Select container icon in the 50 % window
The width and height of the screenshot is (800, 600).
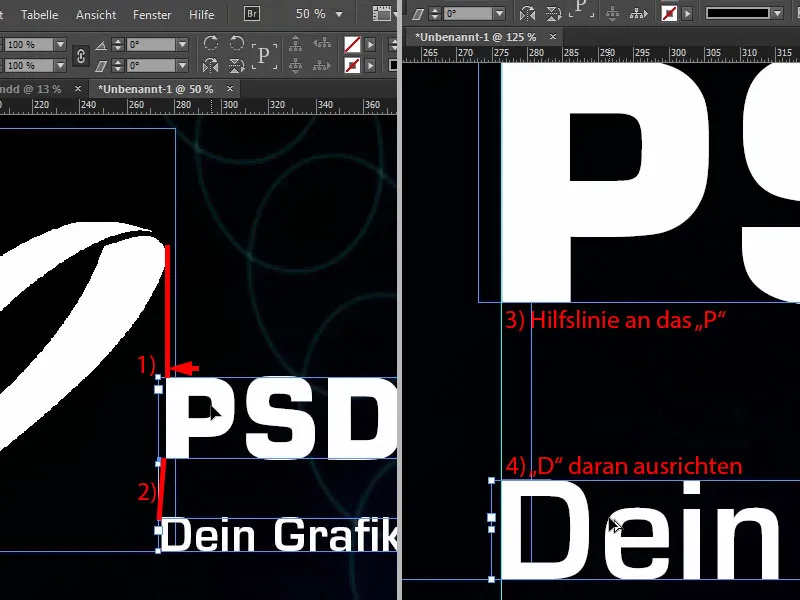(295, 44)
